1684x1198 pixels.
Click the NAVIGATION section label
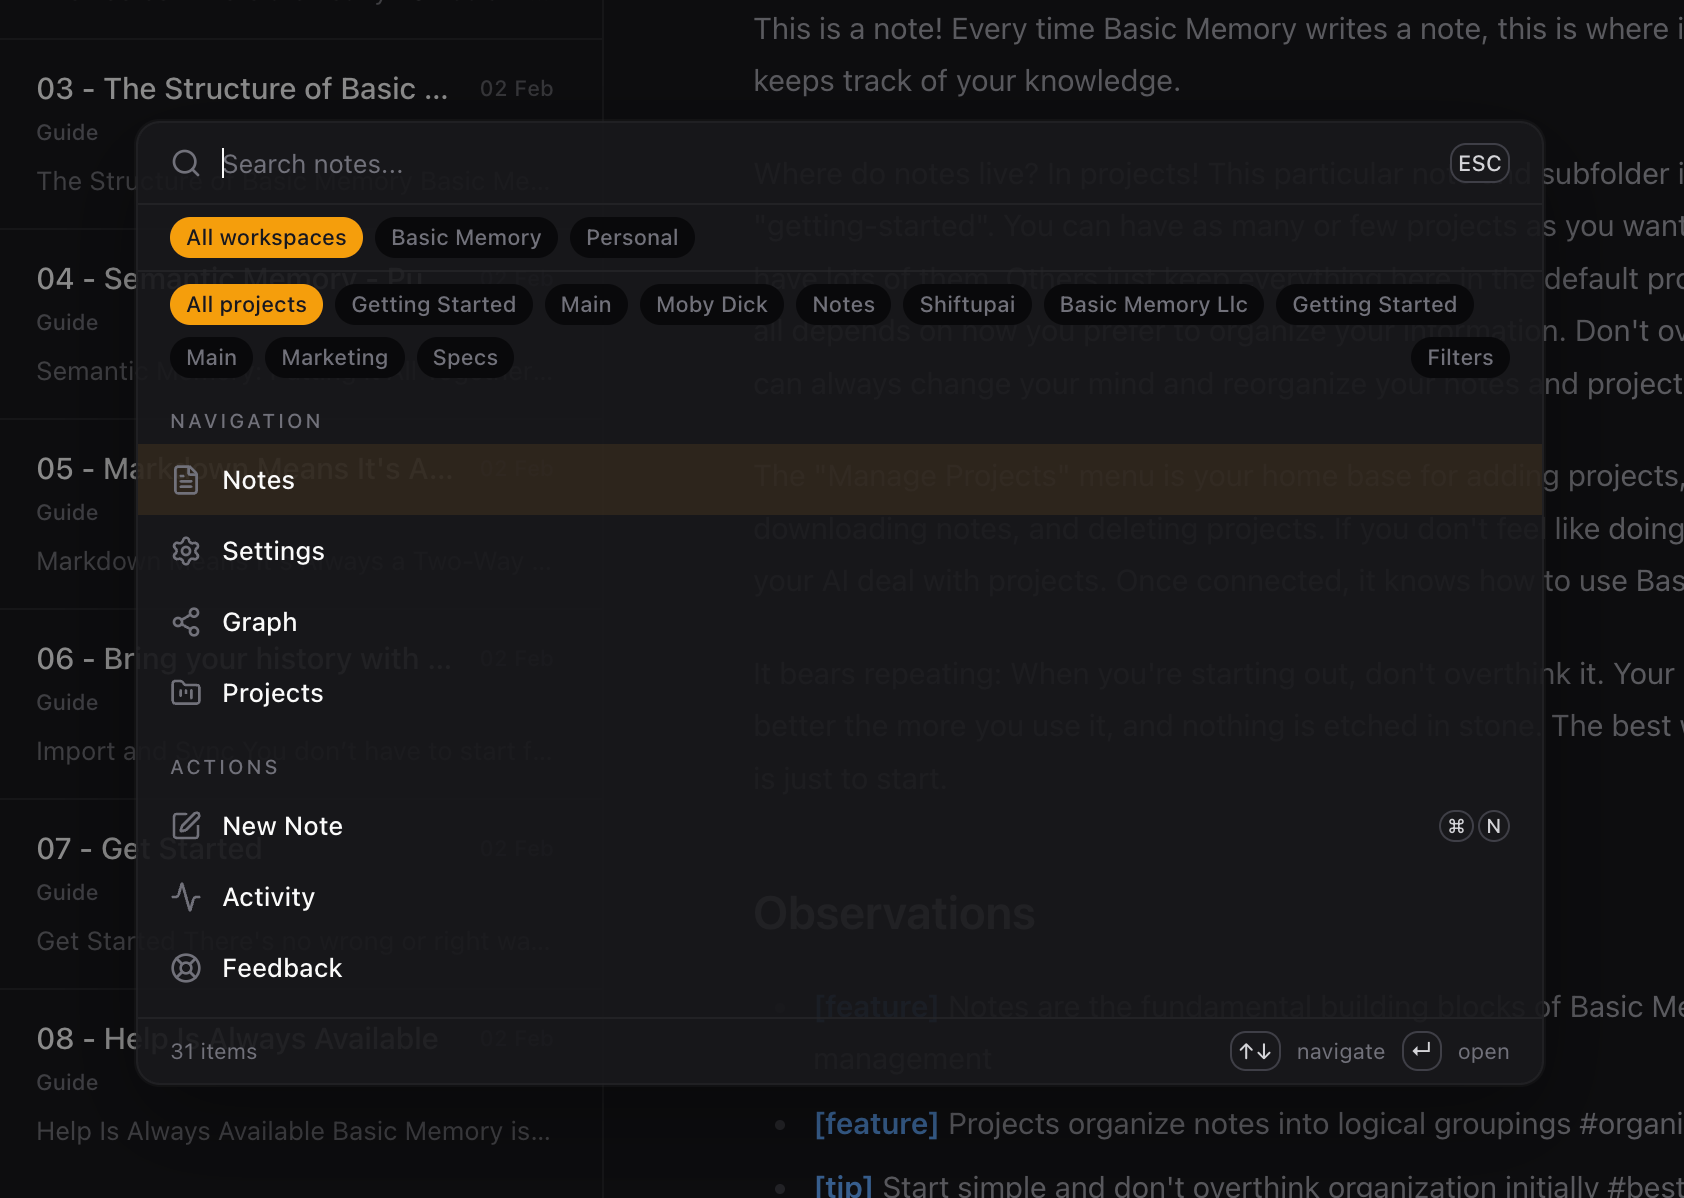point(246,421)
